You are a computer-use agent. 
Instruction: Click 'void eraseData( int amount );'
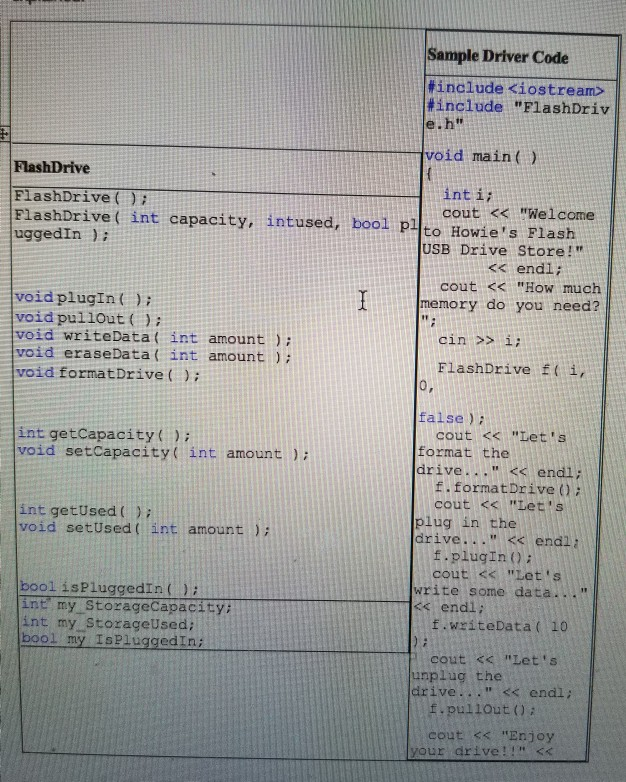point(153,355)
